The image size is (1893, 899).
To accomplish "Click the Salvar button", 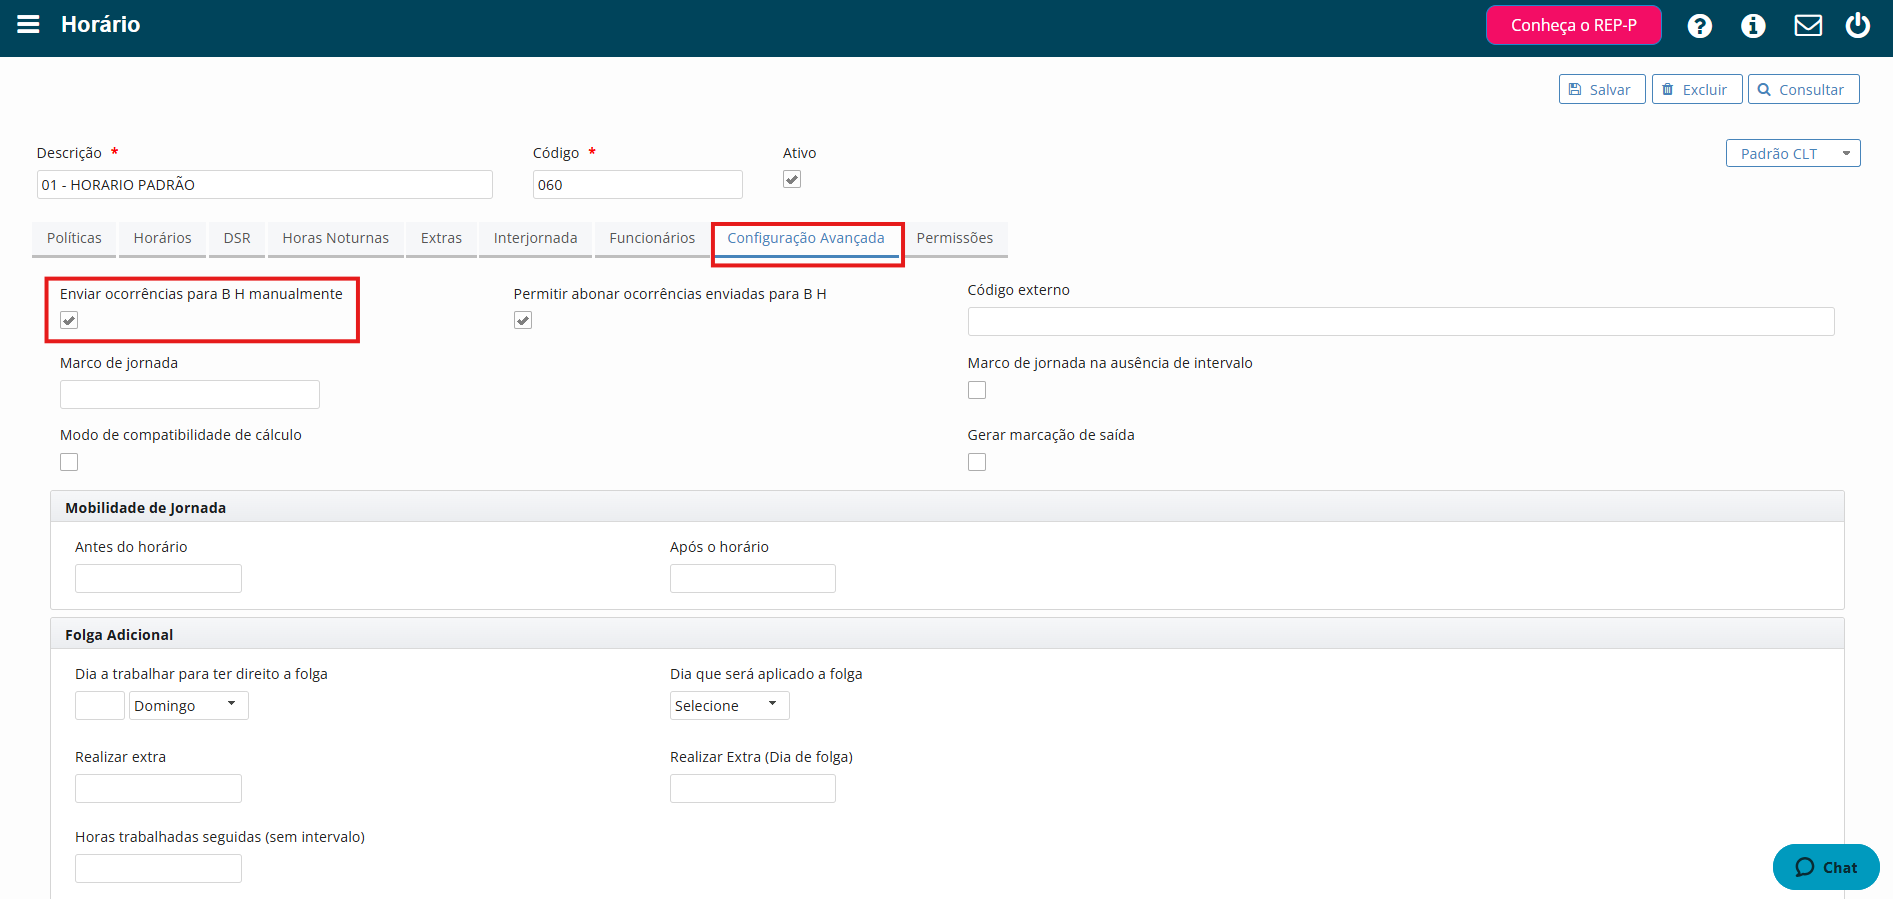I will click(1602, 89).
